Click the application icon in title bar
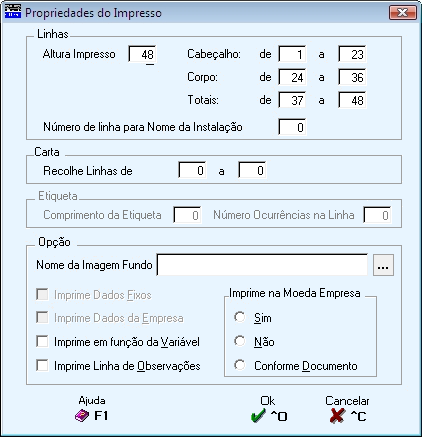 pyautogui.click(x=13, y=12)
